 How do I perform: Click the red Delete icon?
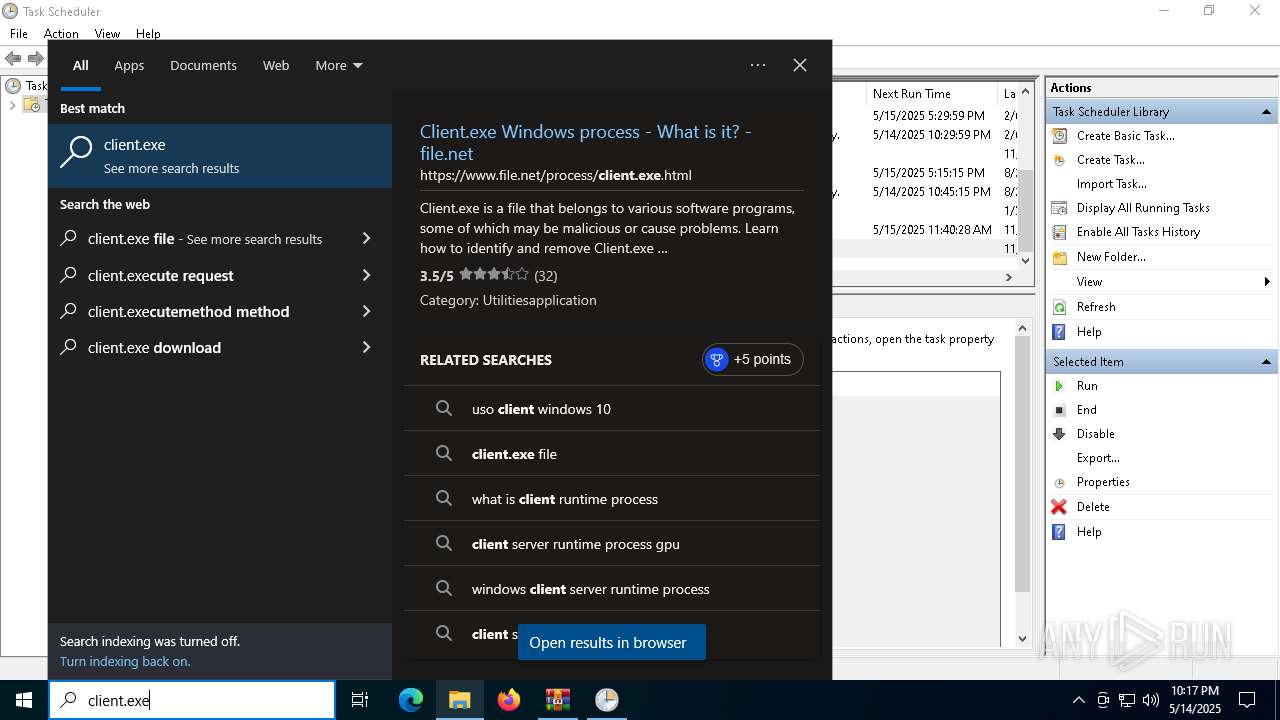coord(1060,507)
